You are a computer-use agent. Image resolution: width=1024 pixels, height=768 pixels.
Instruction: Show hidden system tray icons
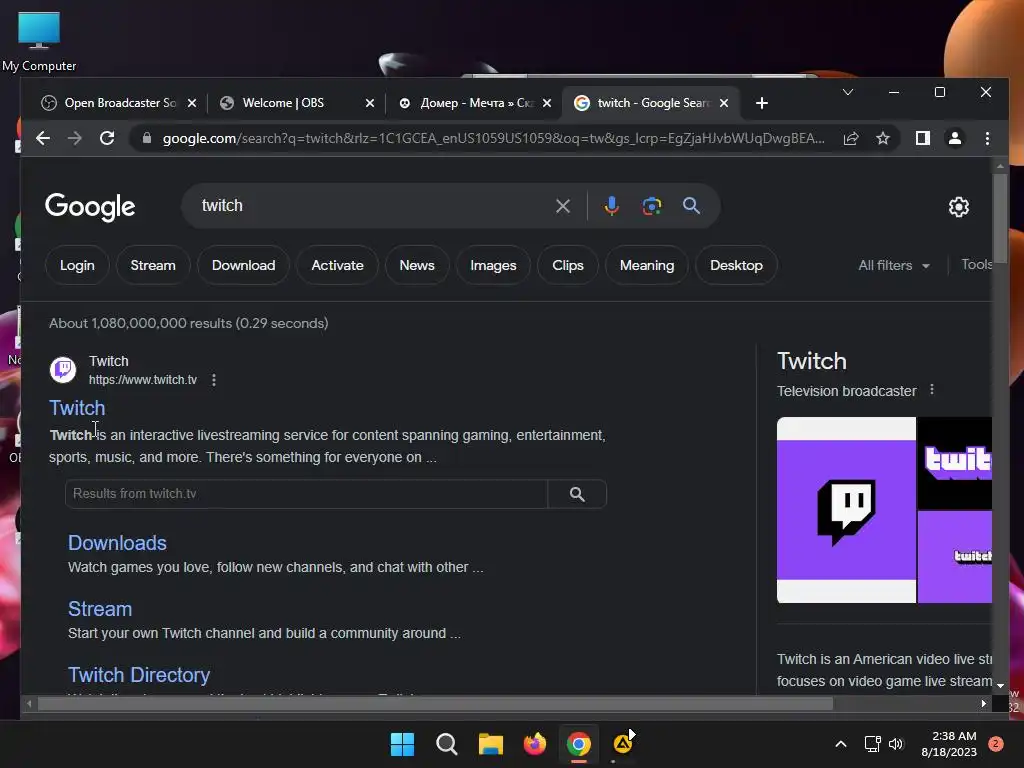(x=841, y=744)
